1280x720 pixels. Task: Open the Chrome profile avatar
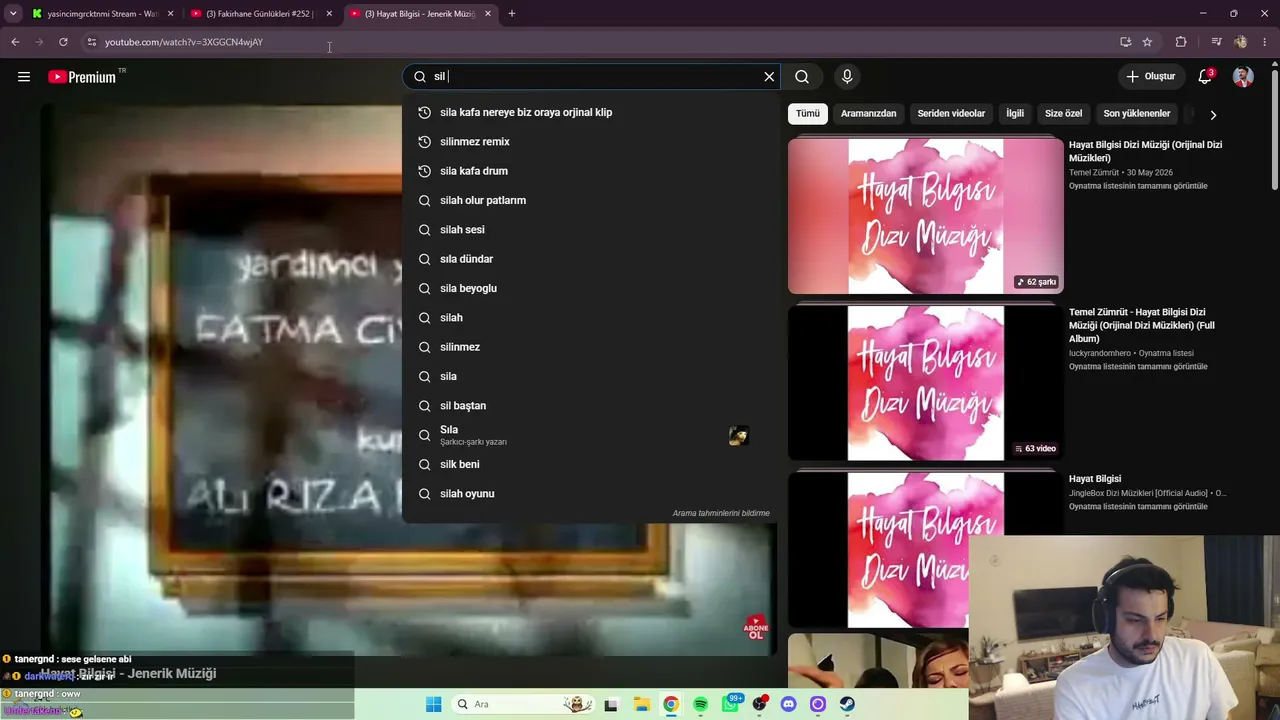(1241, 42)
